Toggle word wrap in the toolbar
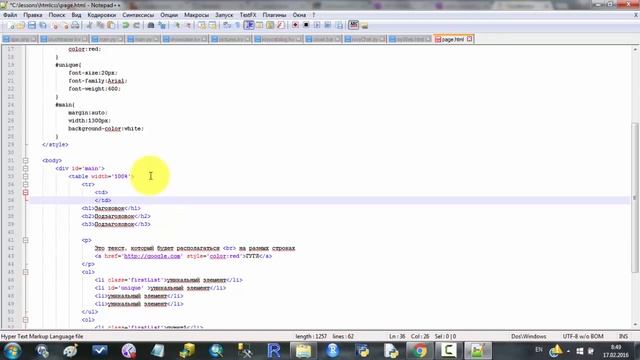This screenshot has height=360, width=640. pyautogui.click(x=227, y=25)
